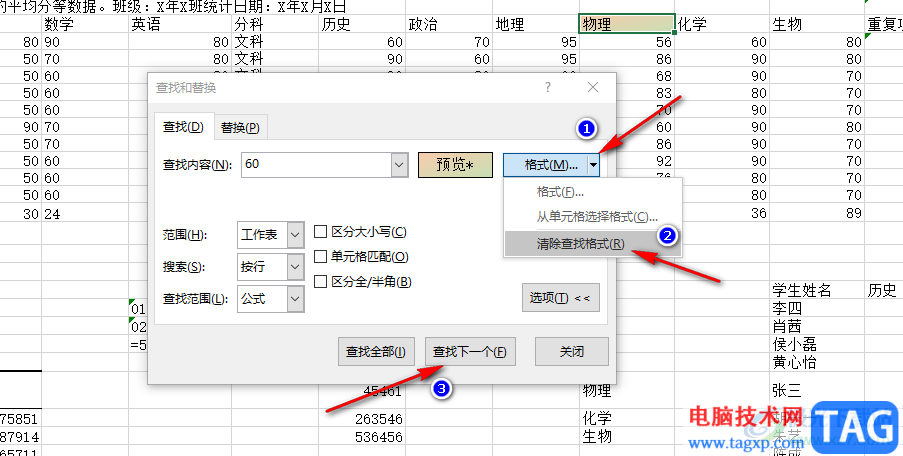Expand the 查找内容 history dropdown
903x456 pixels.
(x=400, y=165)
